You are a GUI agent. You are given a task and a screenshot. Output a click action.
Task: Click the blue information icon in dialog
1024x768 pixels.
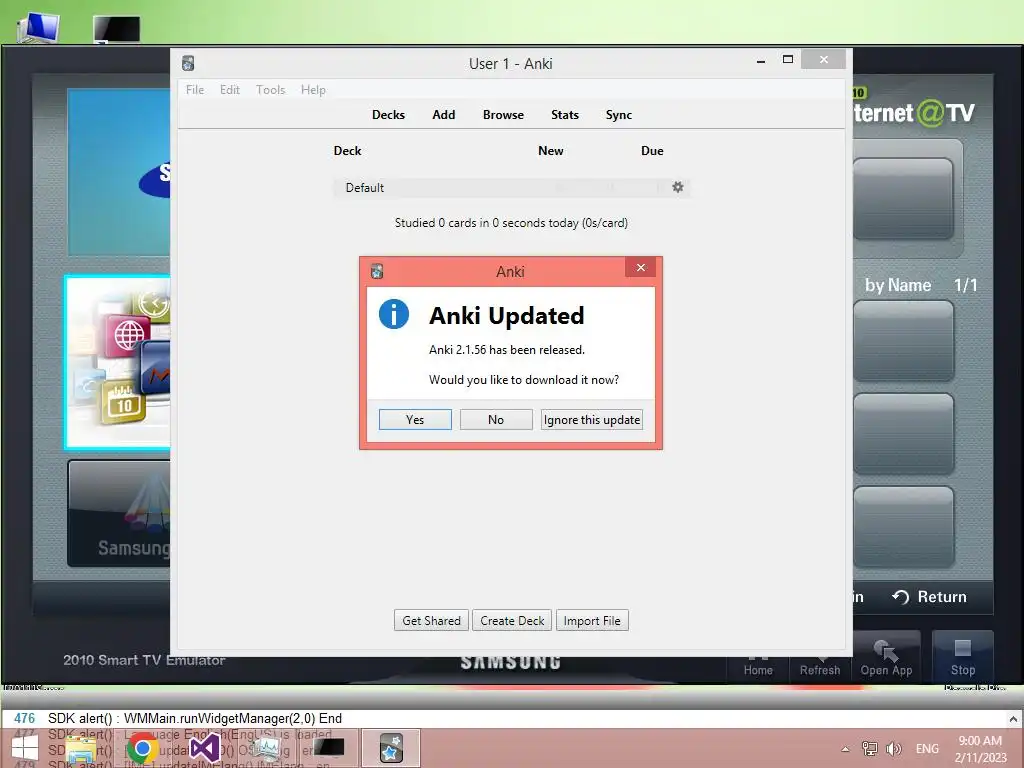coord(394,314)
